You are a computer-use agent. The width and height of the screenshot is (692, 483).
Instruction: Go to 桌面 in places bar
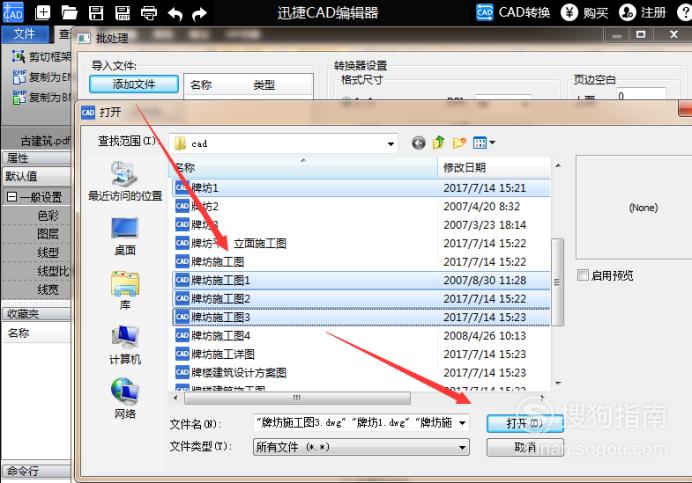[x=125, y=236]
